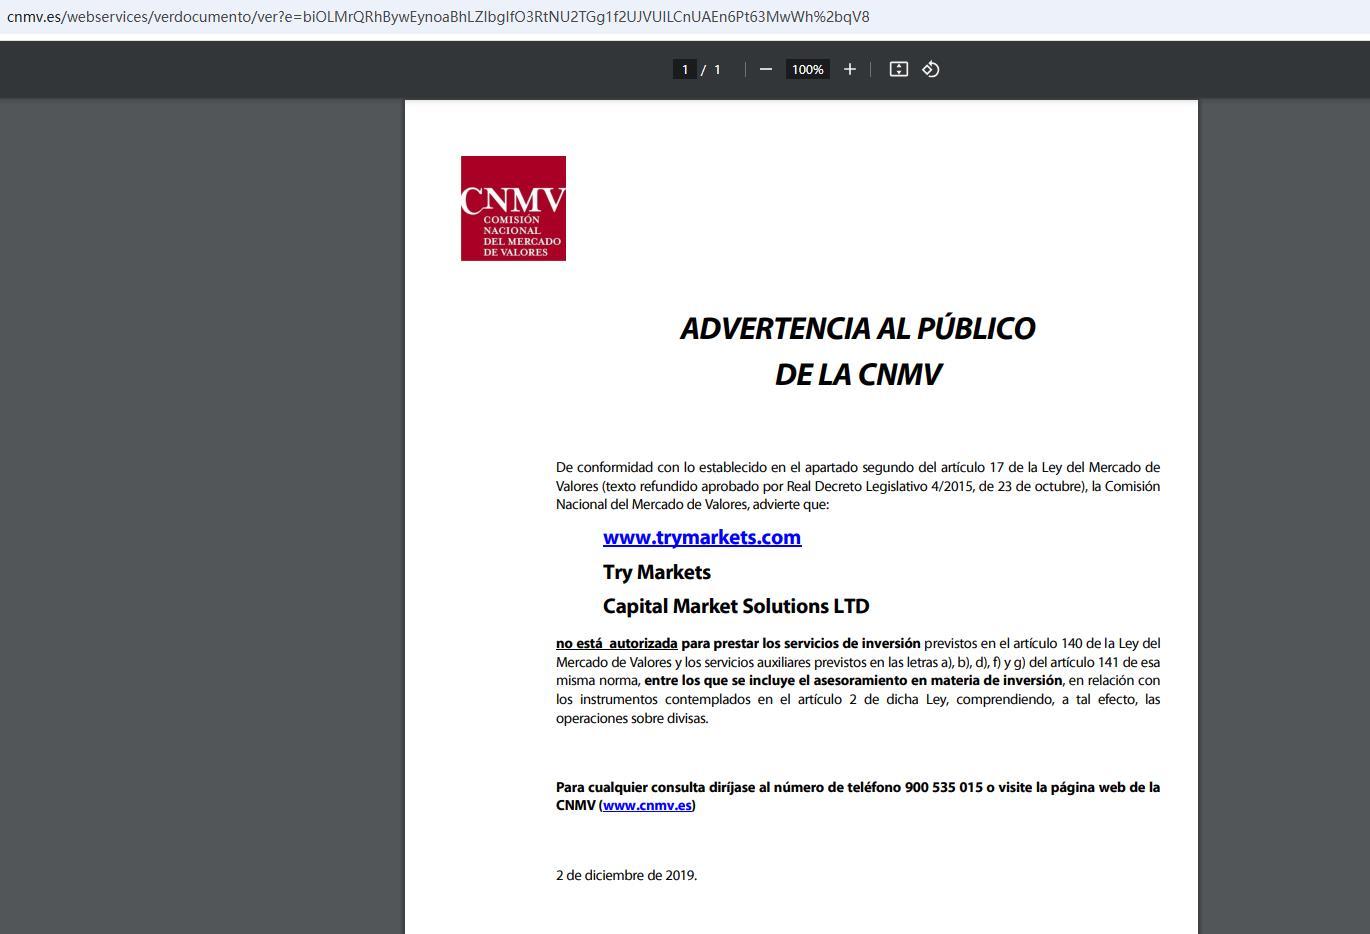Rotate the document counterclockwise
1370x934 pixels.
click(x=931, y=69)
